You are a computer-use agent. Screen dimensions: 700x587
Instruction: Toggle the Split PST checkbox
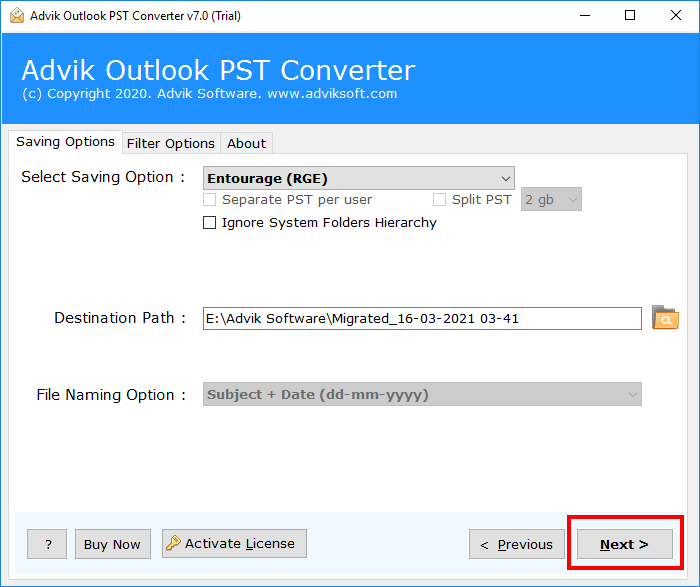coord(439,200)
